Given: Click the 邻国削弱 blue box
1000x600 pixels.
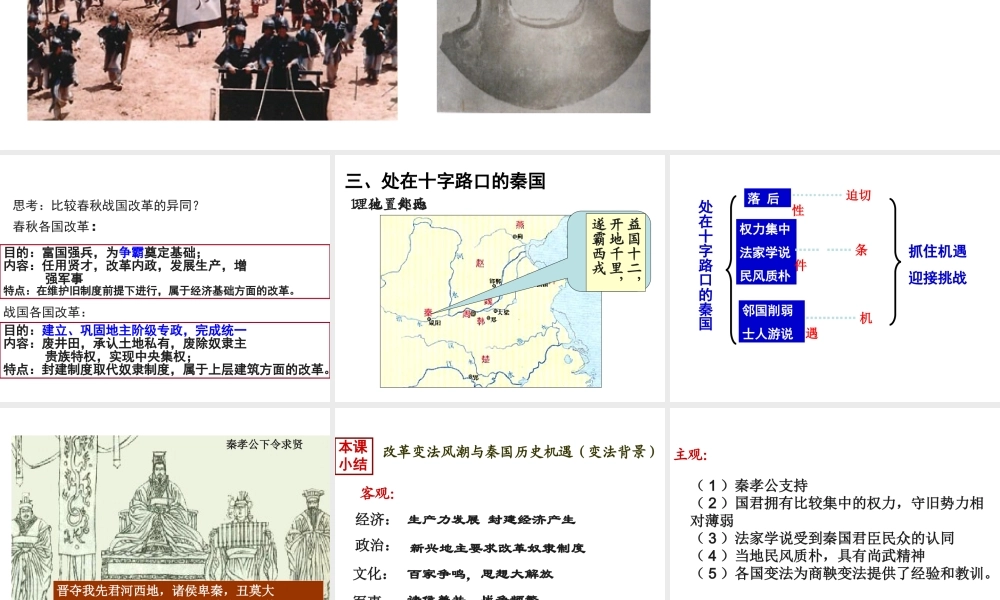Looking at the screenshot, I should [x=770, y=310].
